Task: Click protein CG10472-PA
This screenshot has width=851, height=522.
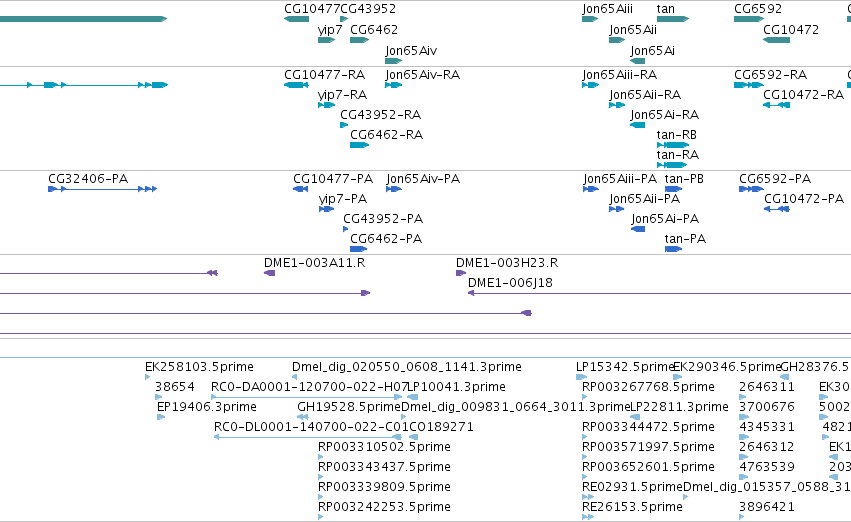Action: tap(804, 199)
